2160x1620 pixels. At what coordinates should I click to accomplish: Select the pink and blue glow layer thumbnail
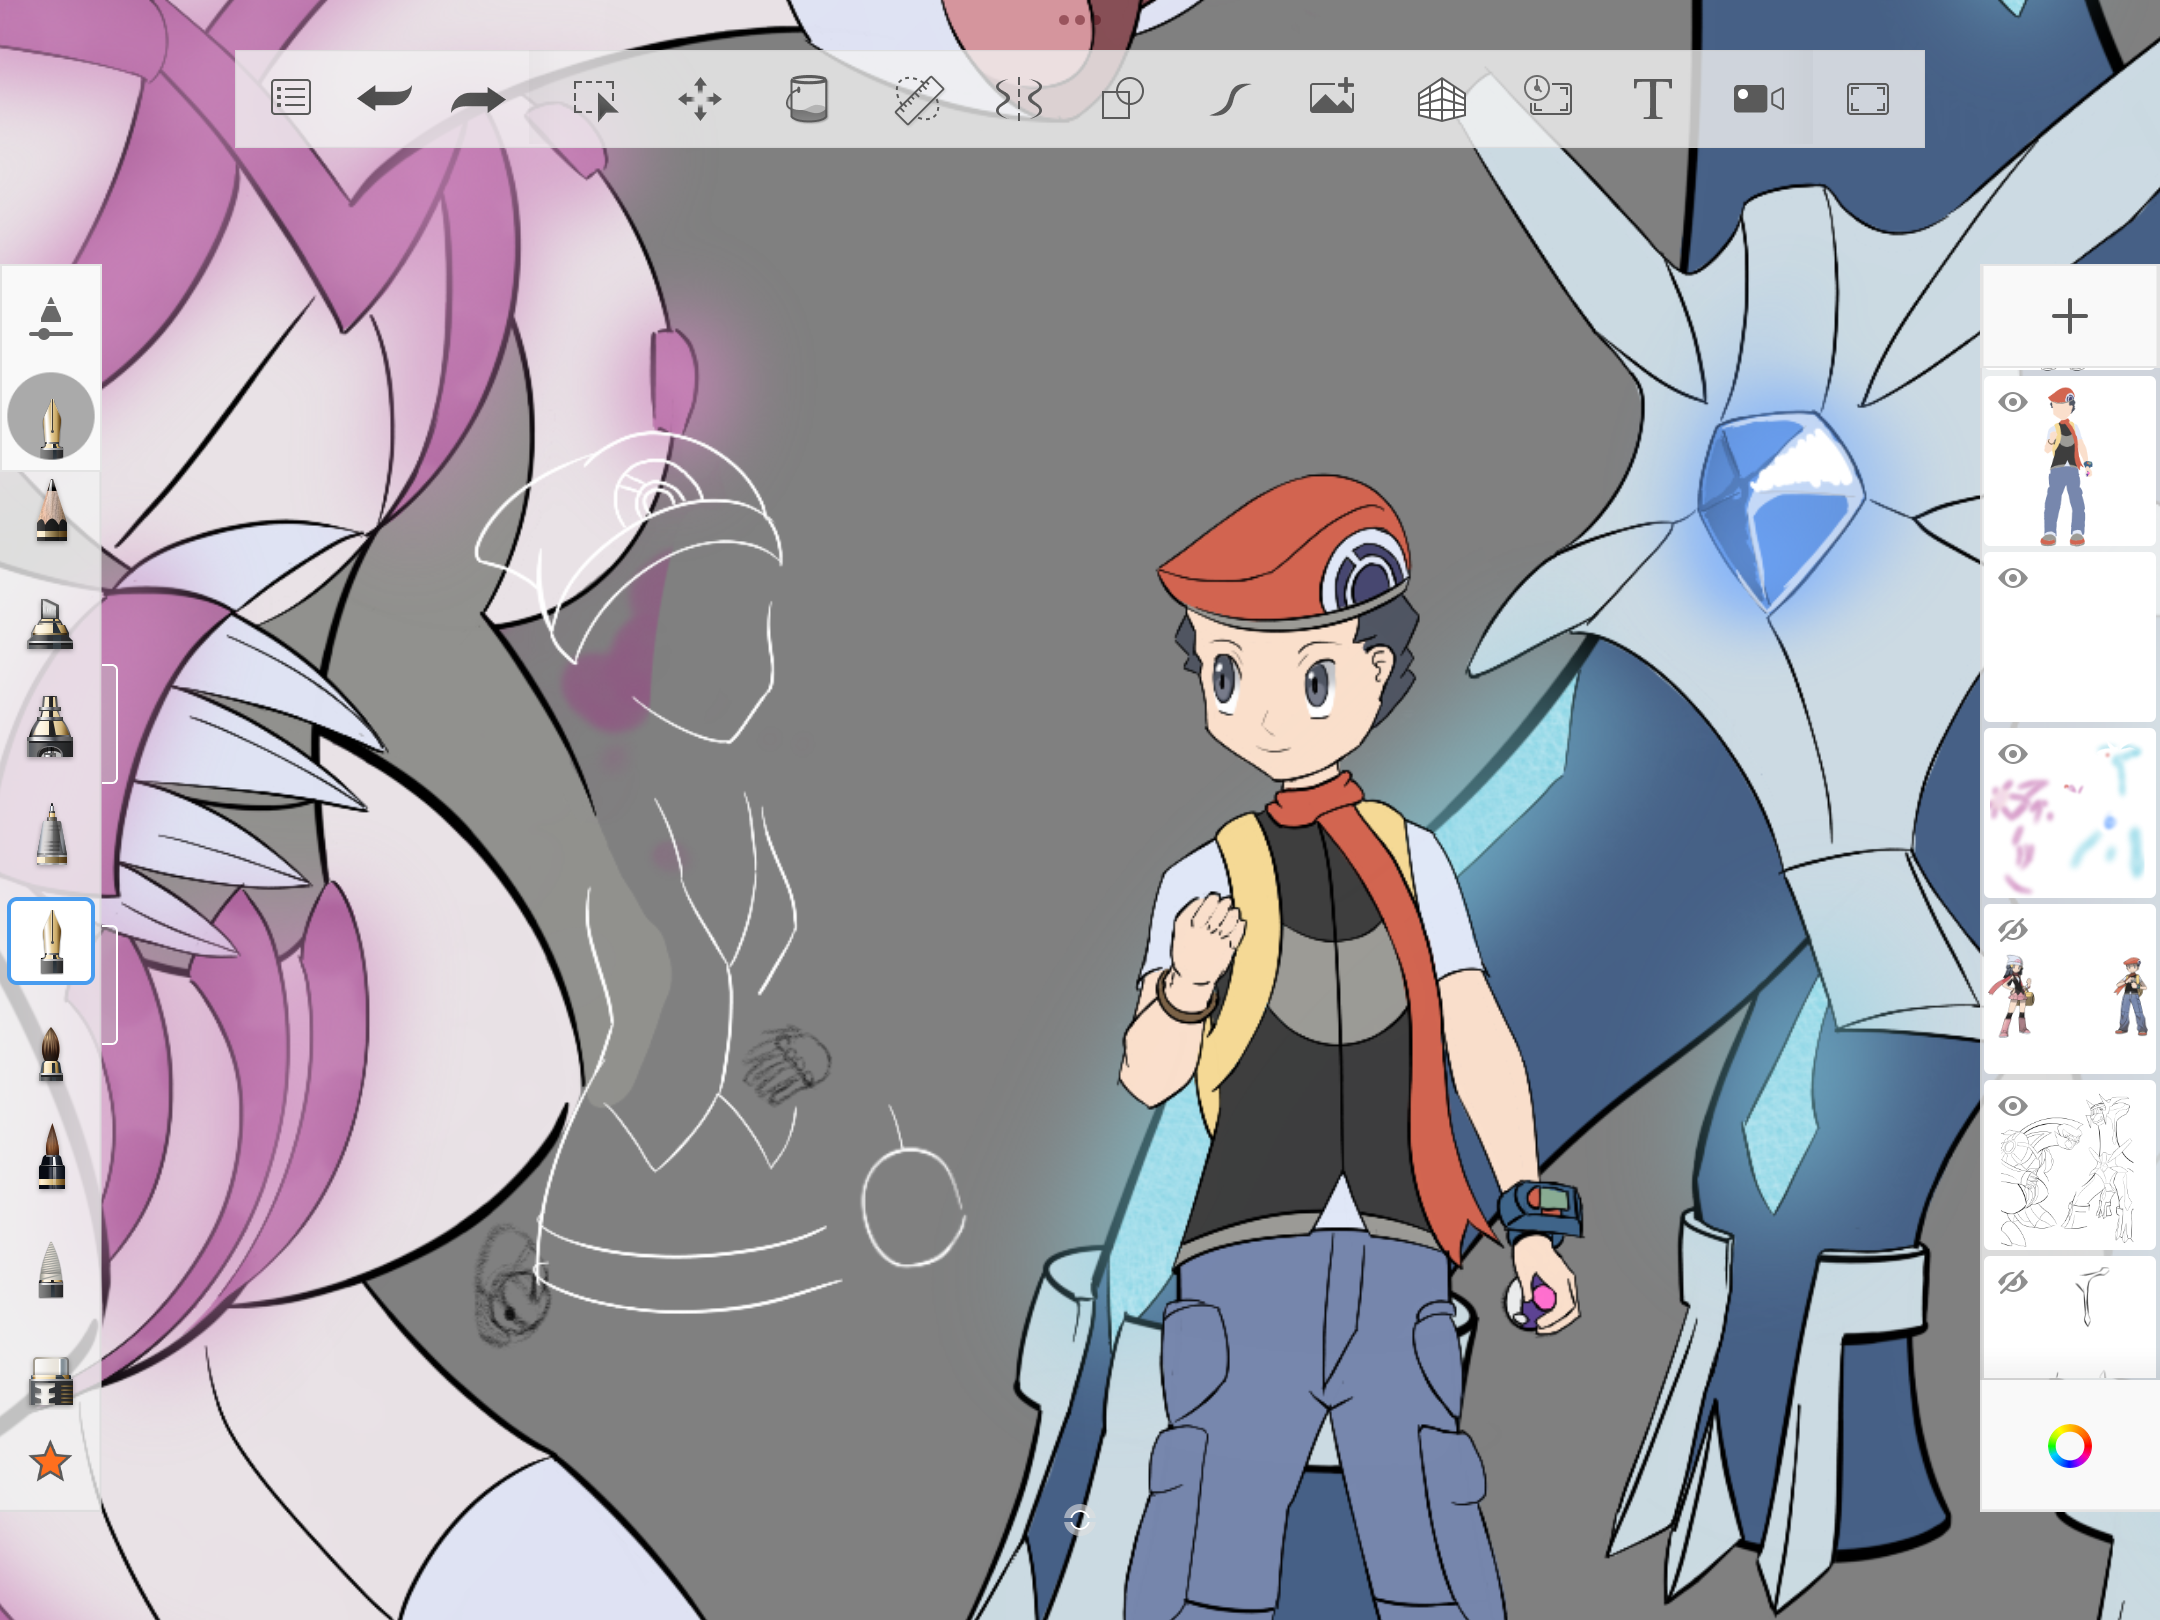point(2069,814)
